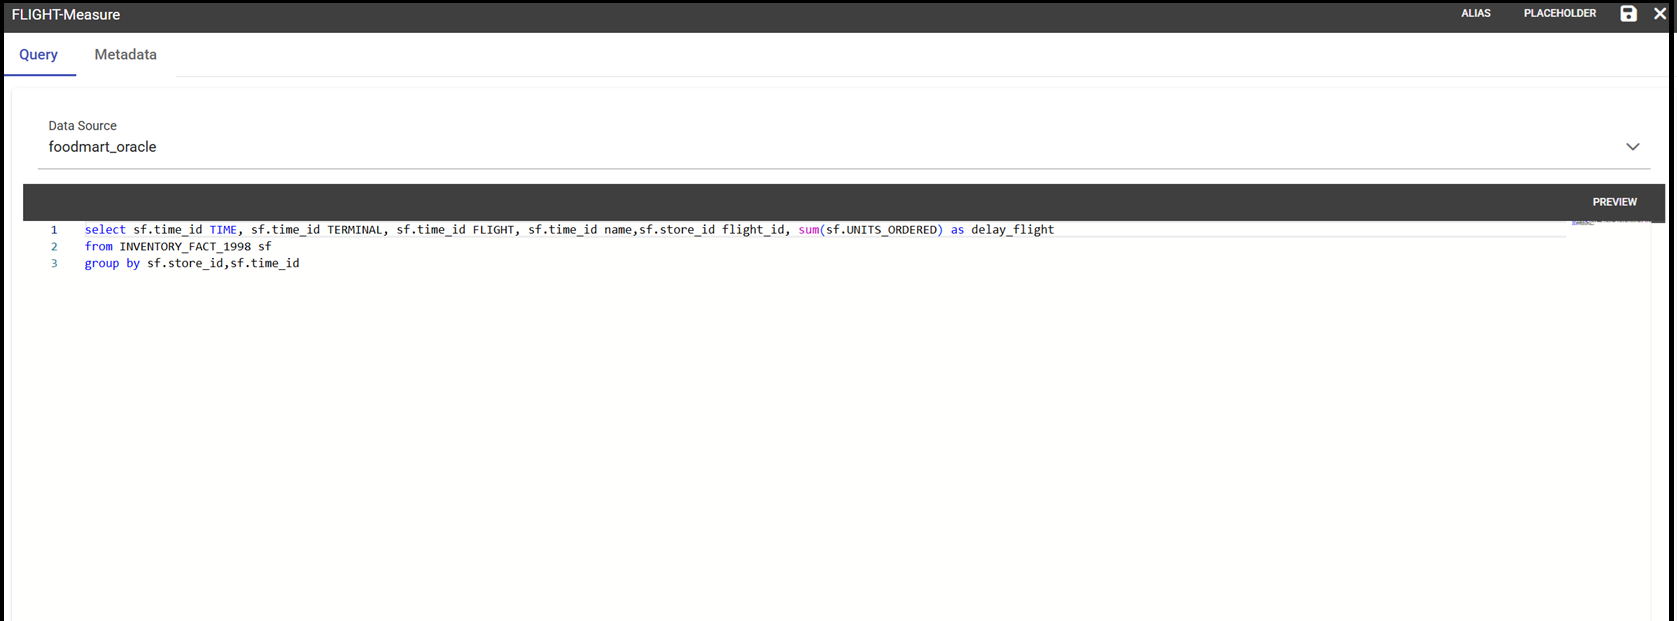Viewport: 1677px width, 621px height.
Task: Switch to the Metadata tab
Action: pyautogui.click(x=126, y=55)
